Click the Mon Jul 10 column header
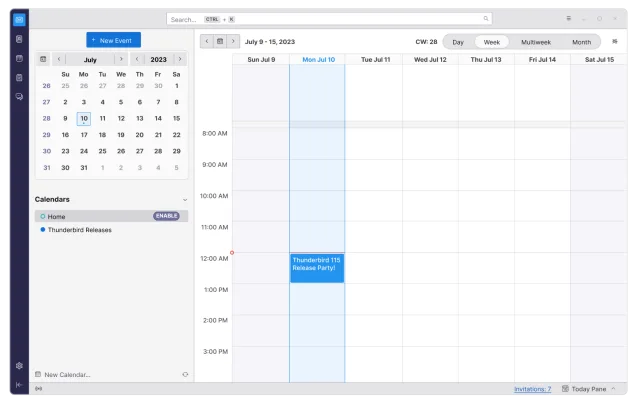 318,60
